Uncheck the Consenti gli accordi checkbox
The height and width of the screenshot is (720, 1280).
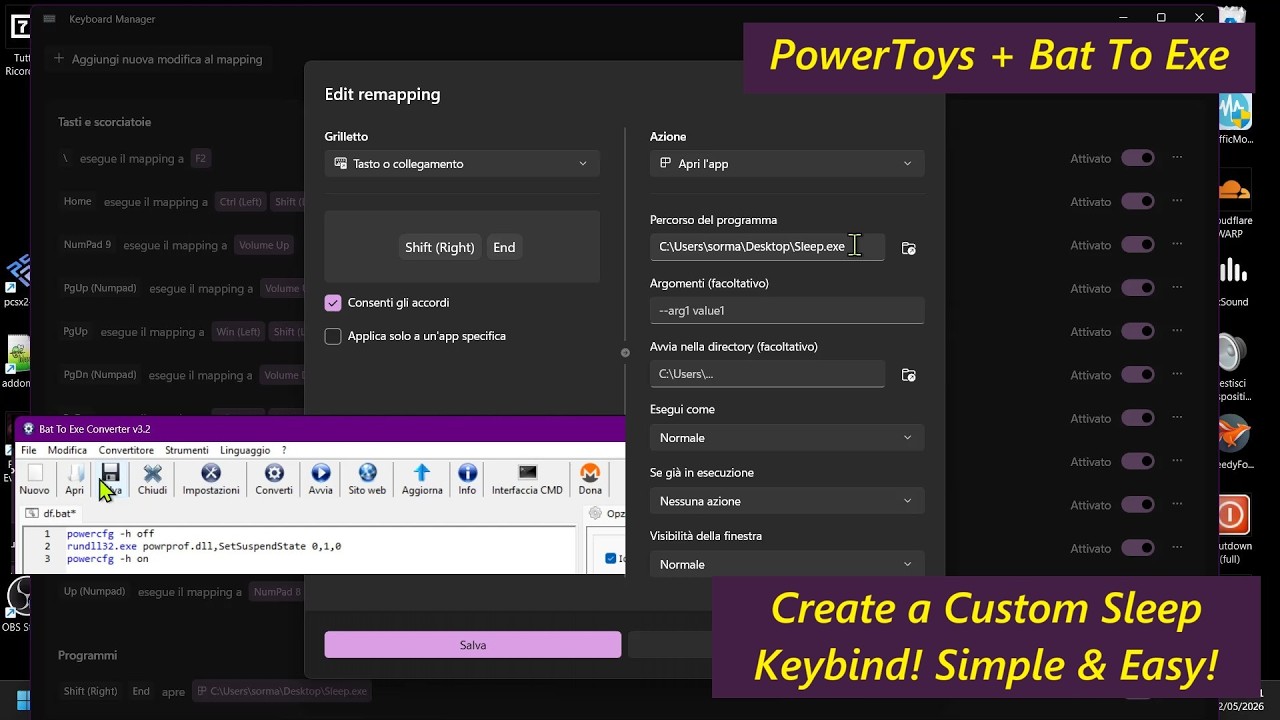point(333,303)
